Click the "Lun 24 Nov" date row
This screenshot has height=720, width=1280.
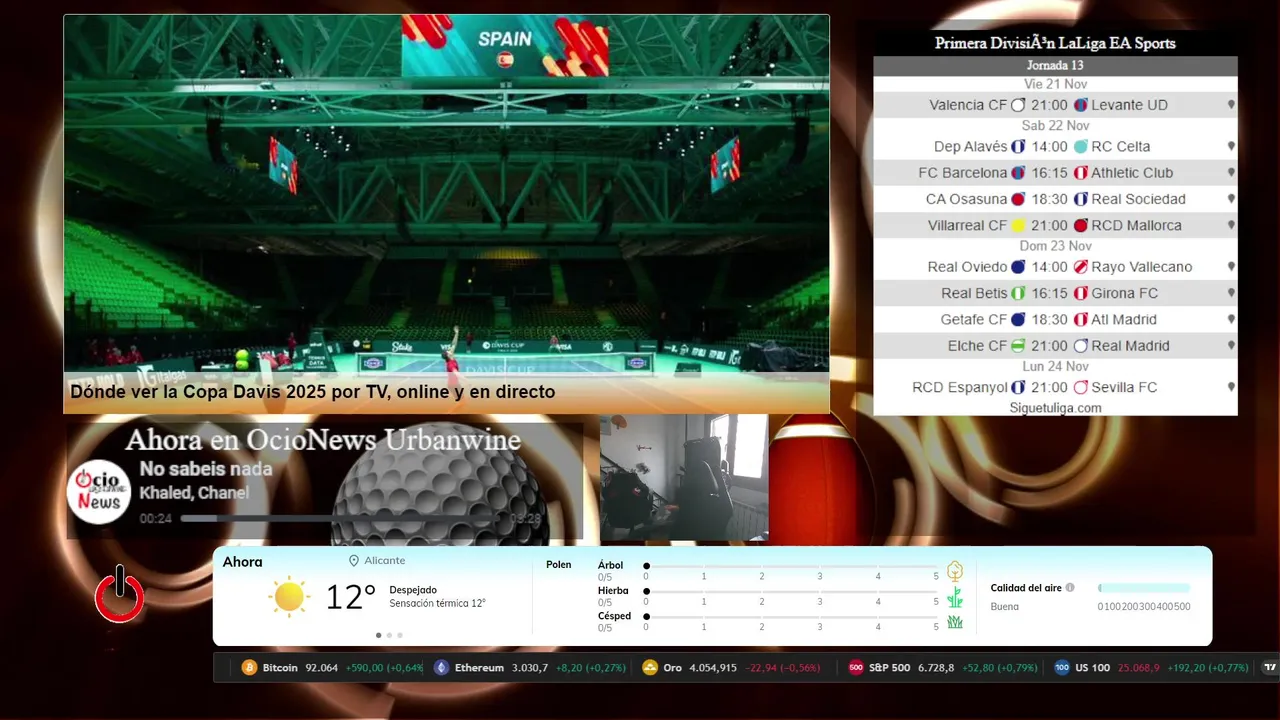point(1055,366)
